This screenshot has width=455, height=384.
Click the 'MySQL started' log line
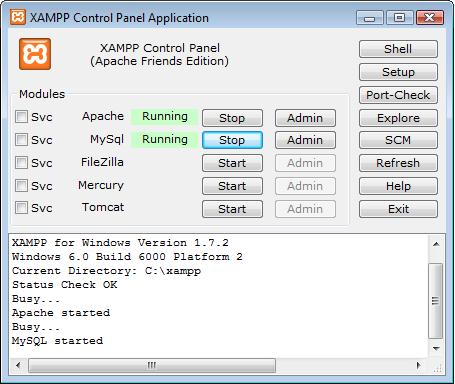pos(58,341)
